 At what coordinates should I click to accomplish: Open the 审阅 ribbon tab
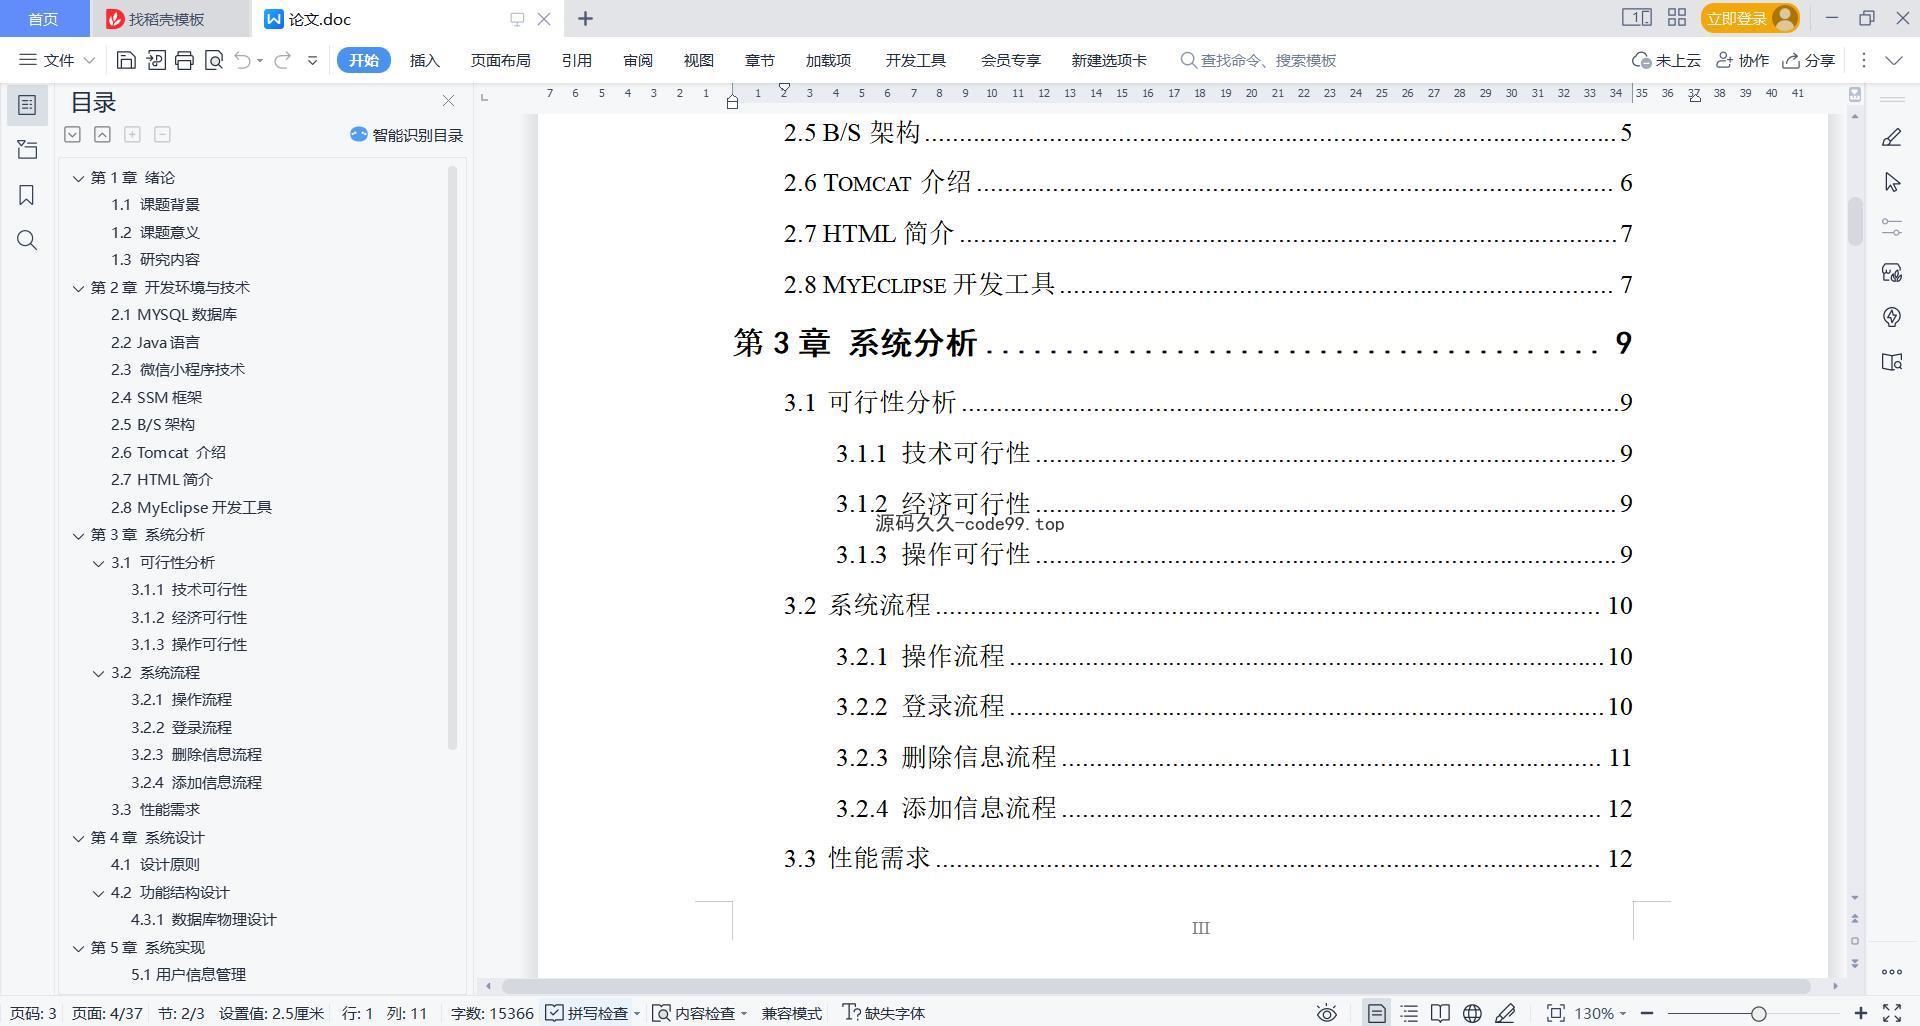point(637,60)
